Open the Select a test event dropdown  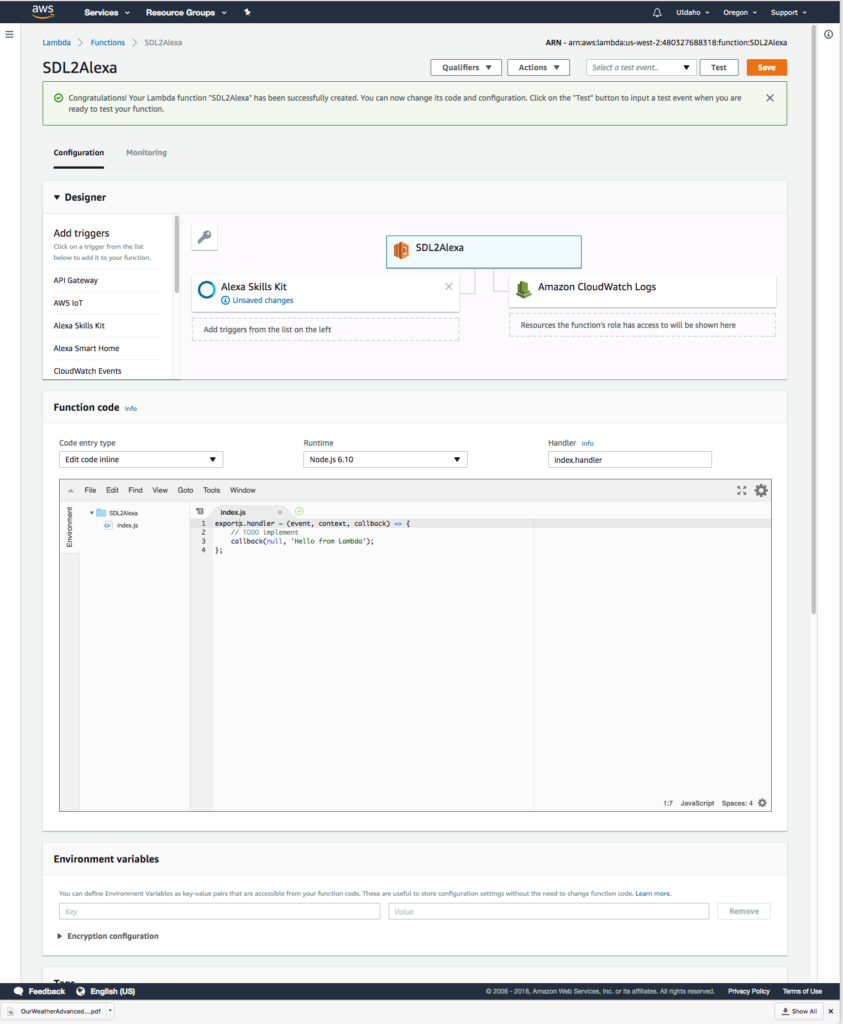(641, 67)
